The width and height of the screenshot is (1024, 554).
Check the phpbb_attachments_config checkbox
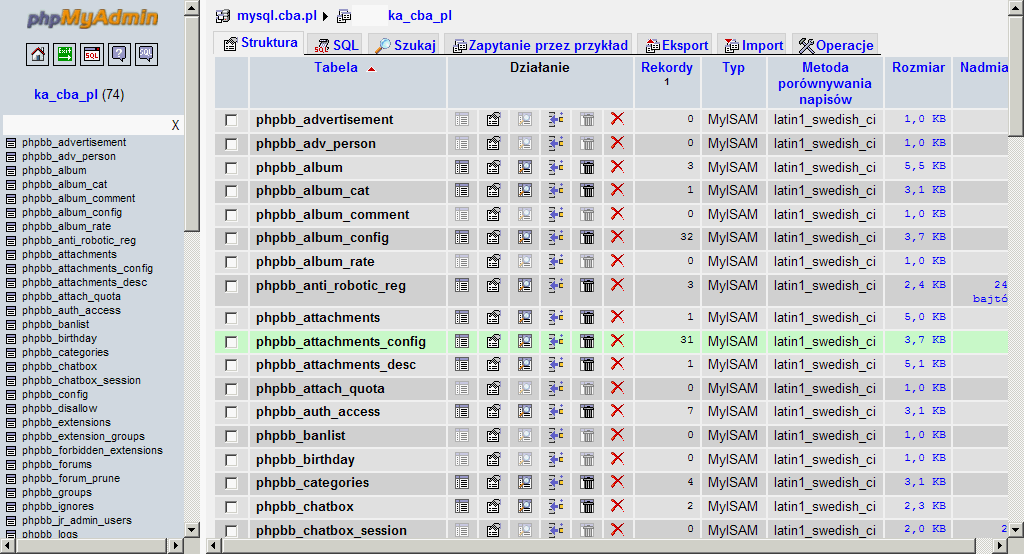coord(231,342)
